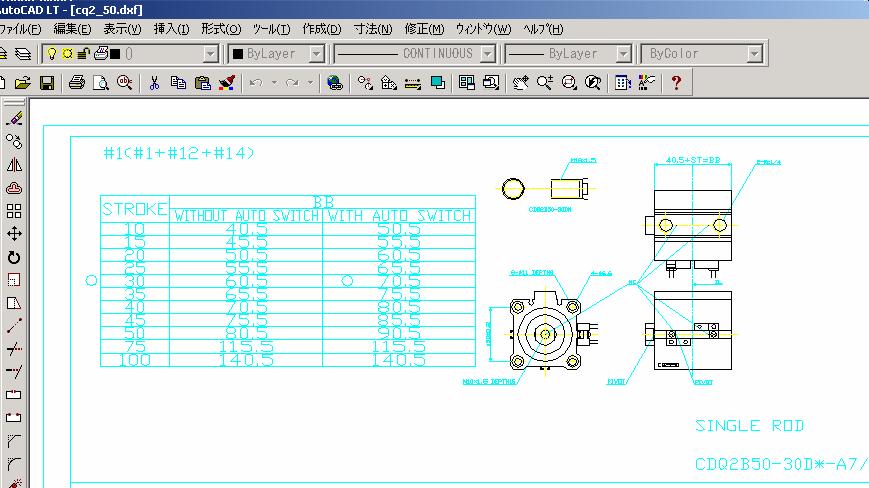The height and width of the screenshot is (488, 869).
Task: Open the CONTINUOUS linetype dropdown
Action: pos(487,54)
